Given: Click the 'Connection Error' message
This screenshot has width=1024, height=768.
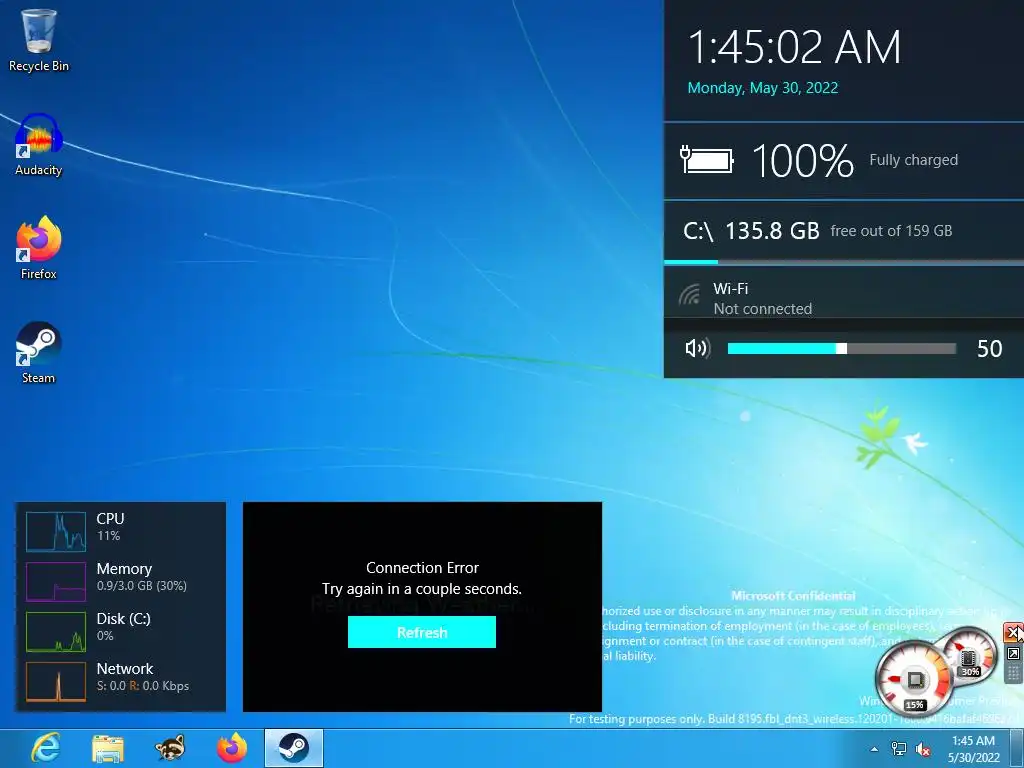Looking at the screenshot, I should pyautogui.click(x=423, y=568).
